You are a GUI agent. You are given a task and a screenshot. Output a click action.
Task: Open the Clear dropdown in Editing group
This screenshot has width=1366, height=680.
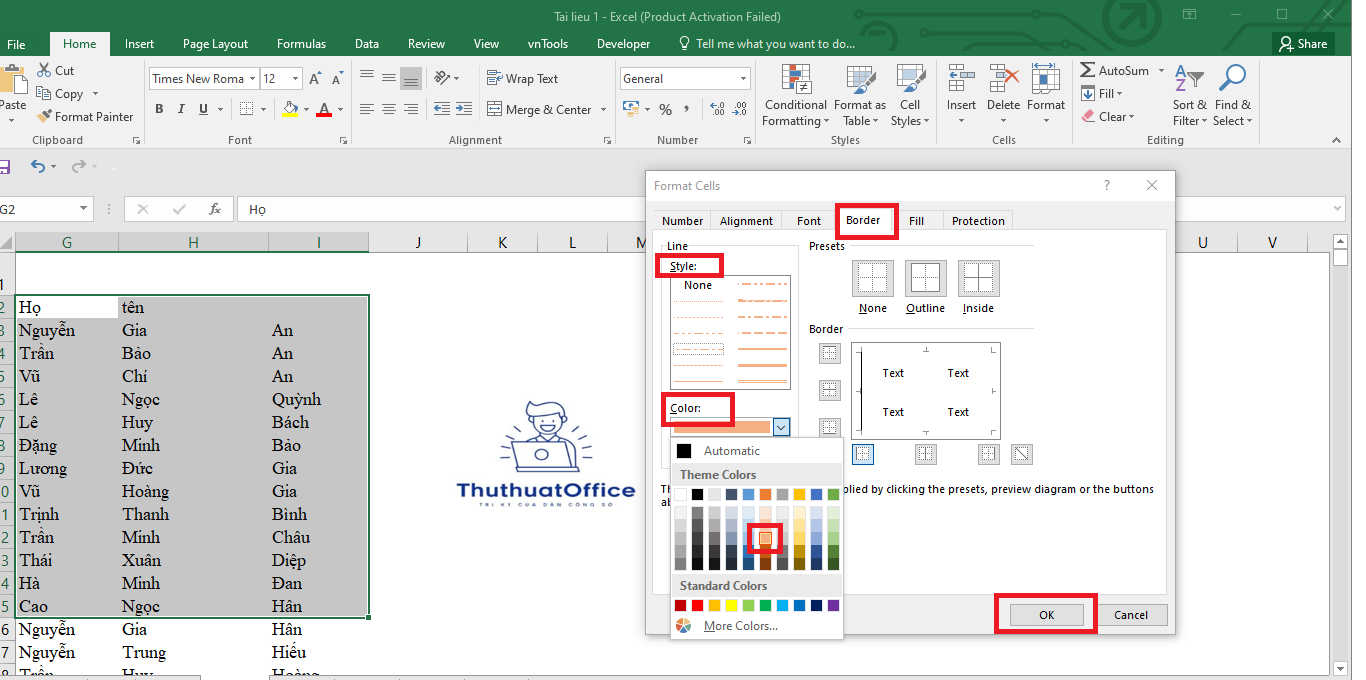pos(1108,117)
